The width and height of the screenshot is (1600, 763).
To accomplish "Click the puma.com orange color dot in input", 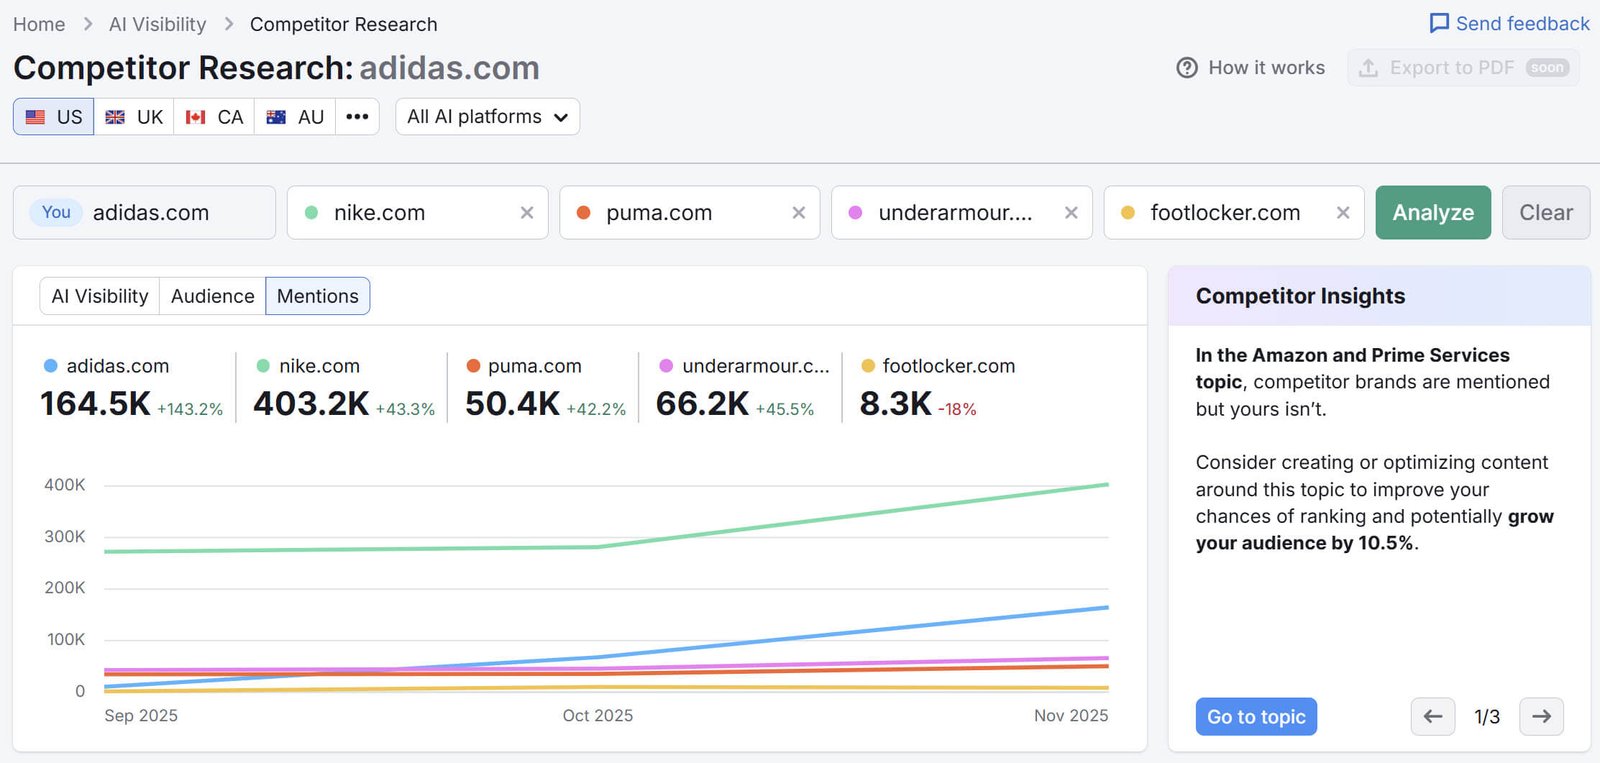I will (x=584, y=212).
